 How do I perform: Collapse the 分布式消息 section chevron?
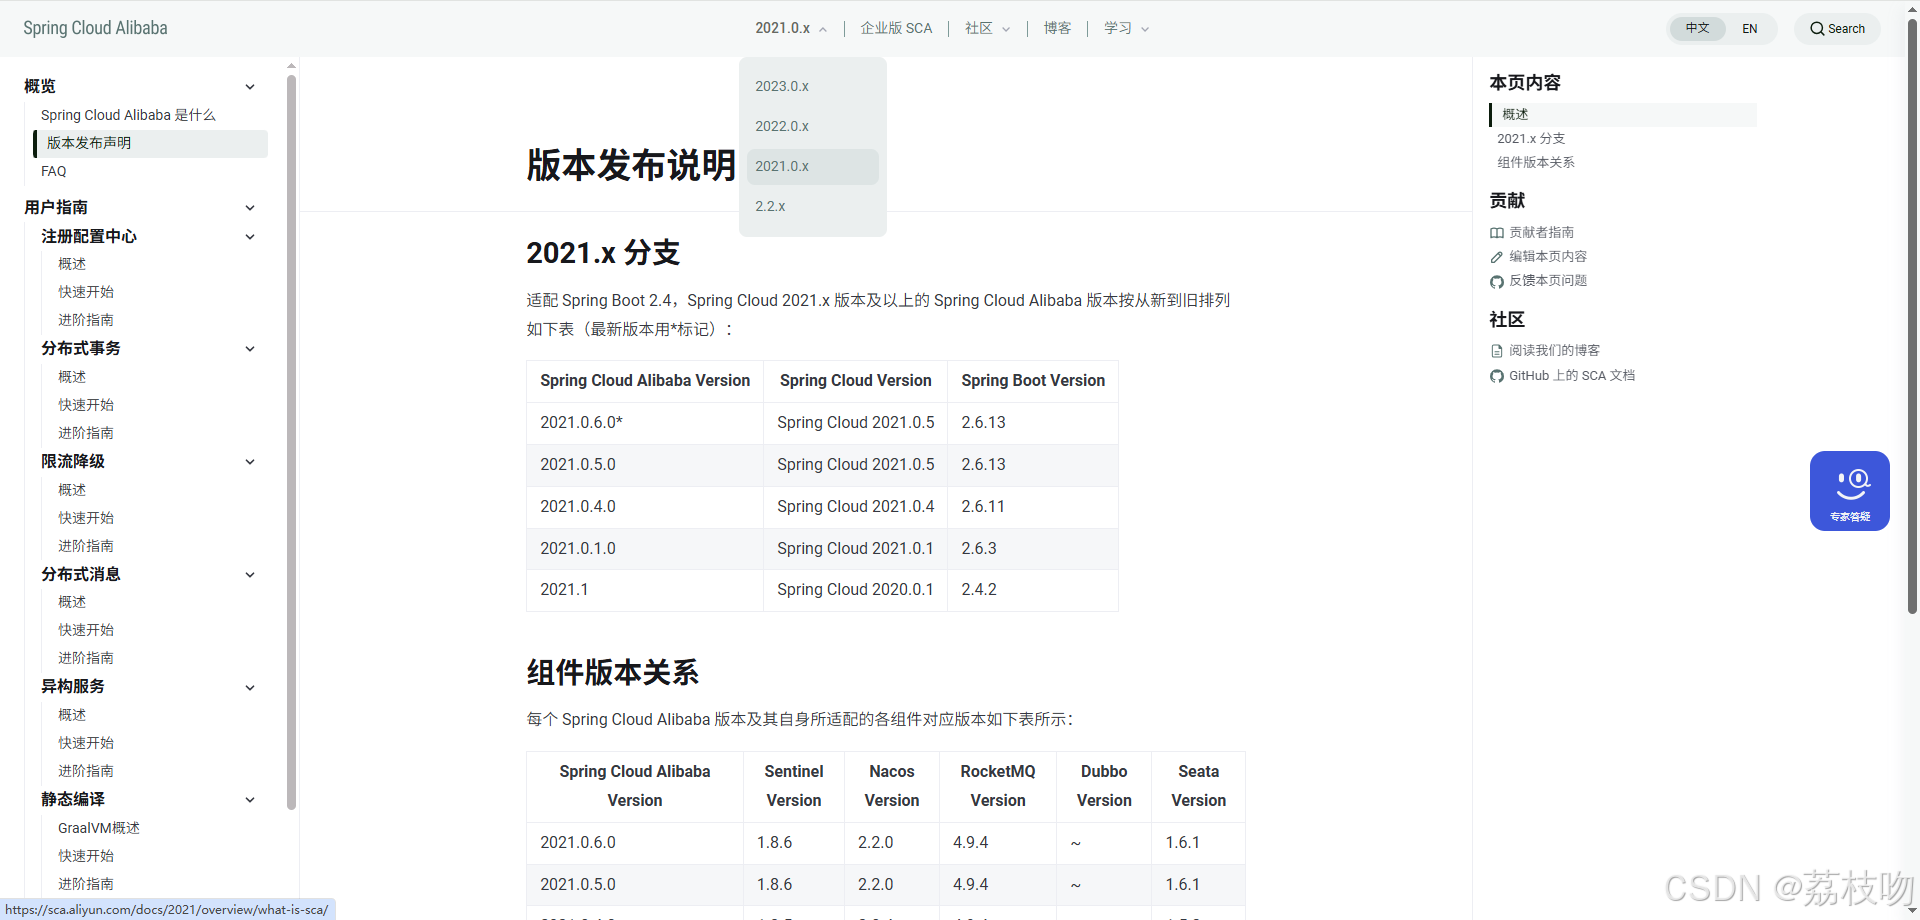(x=250, y=575)
